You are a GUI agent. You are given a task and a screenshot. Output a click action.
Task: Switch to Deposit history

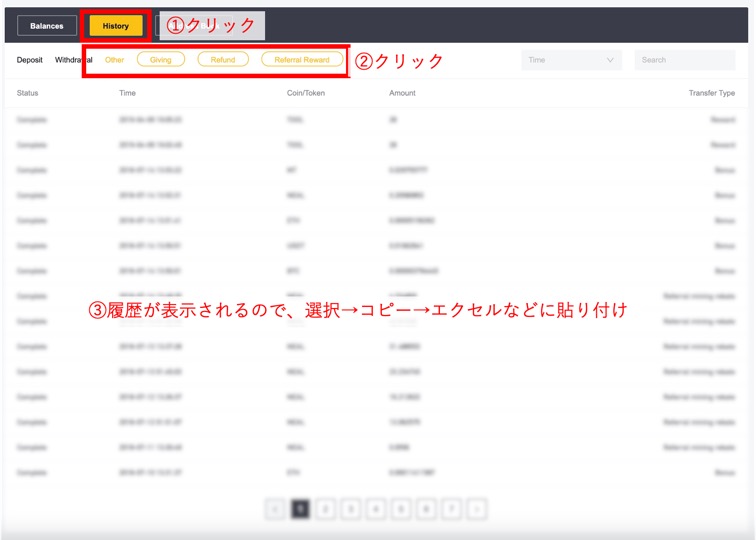tap(29, 60)
